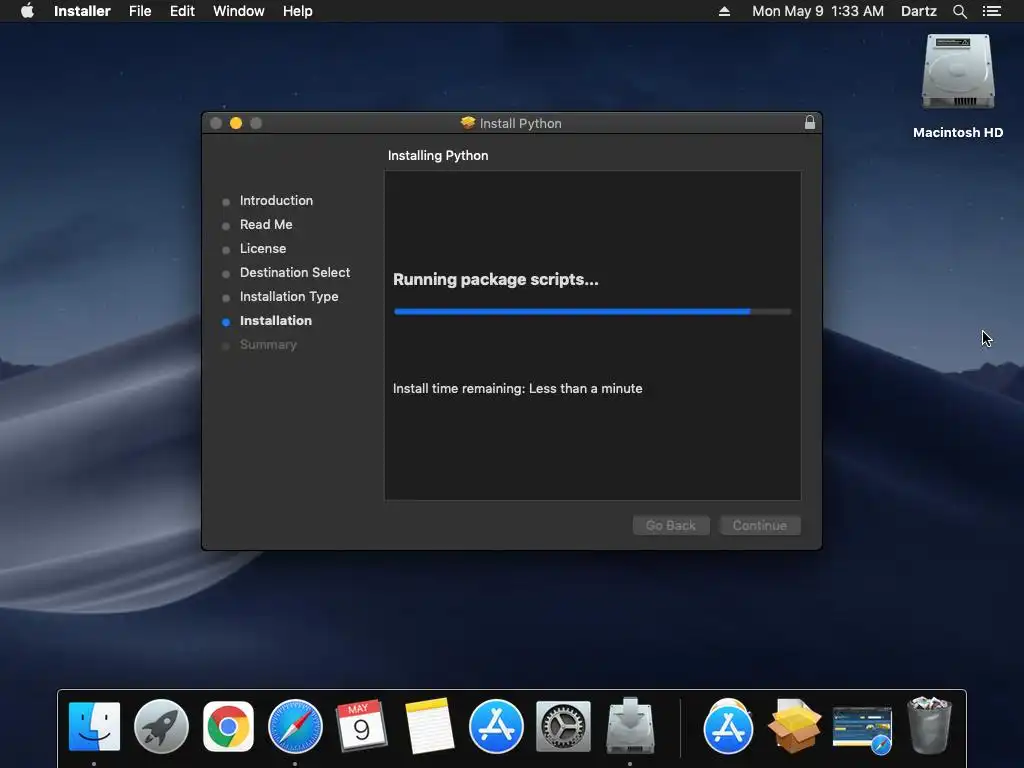Select the Installation step
The width and height of the screenshot is (1024, 768).
[x=276, y=321]
